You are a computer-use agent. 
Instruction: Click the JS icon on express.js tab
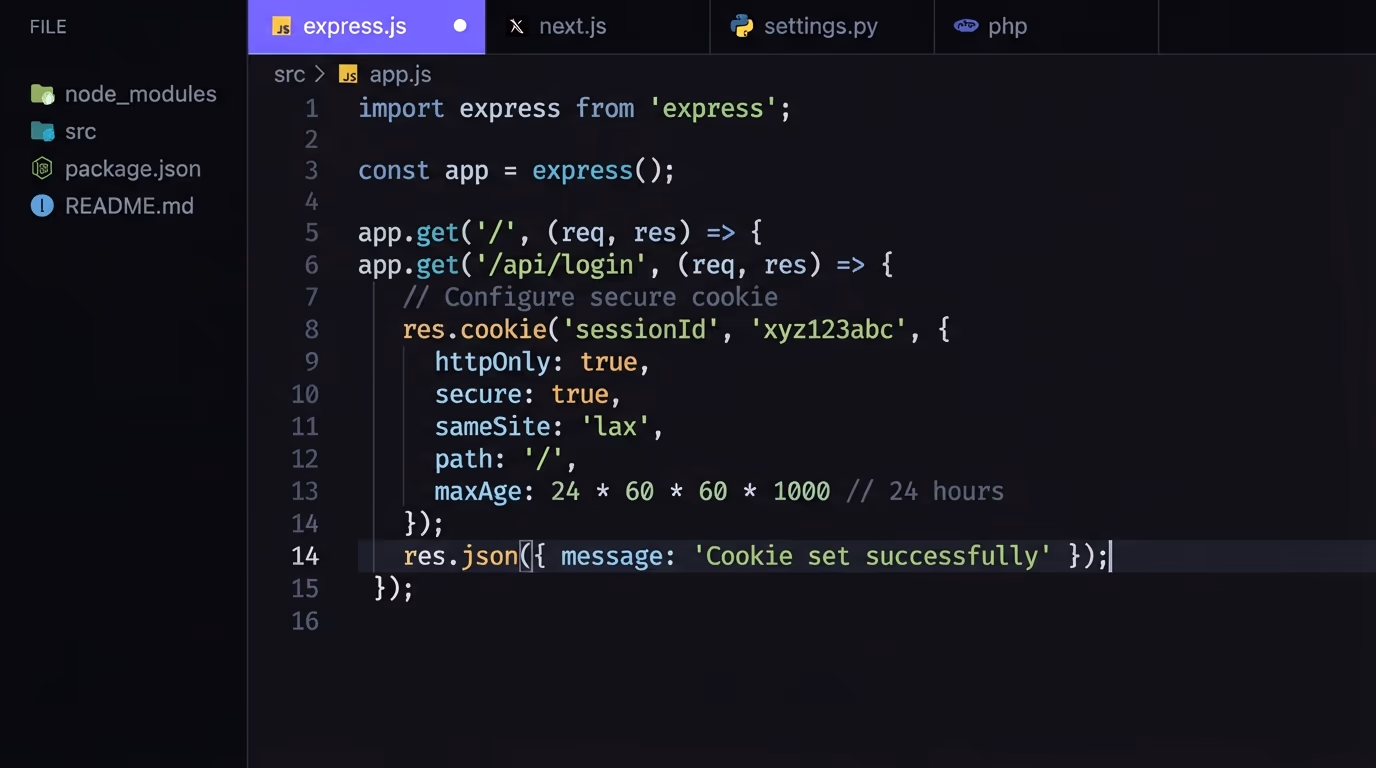282,27
